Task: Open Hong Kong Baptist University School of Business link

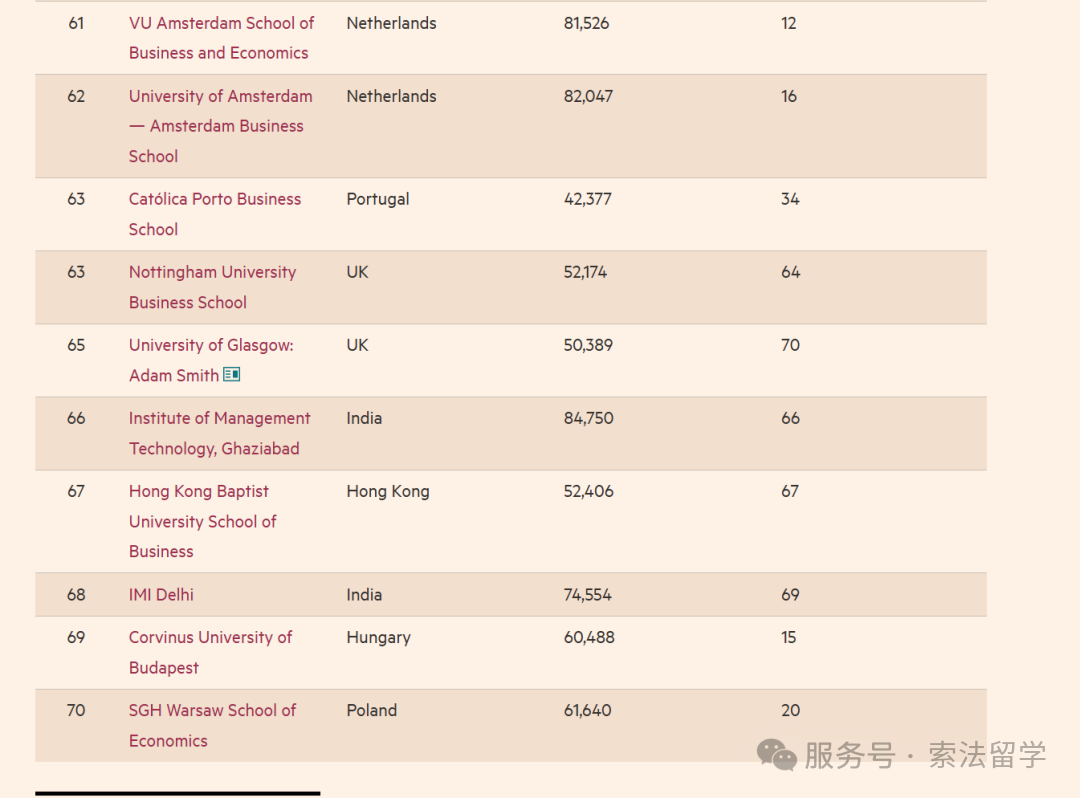Action: (x=202, y=521)
